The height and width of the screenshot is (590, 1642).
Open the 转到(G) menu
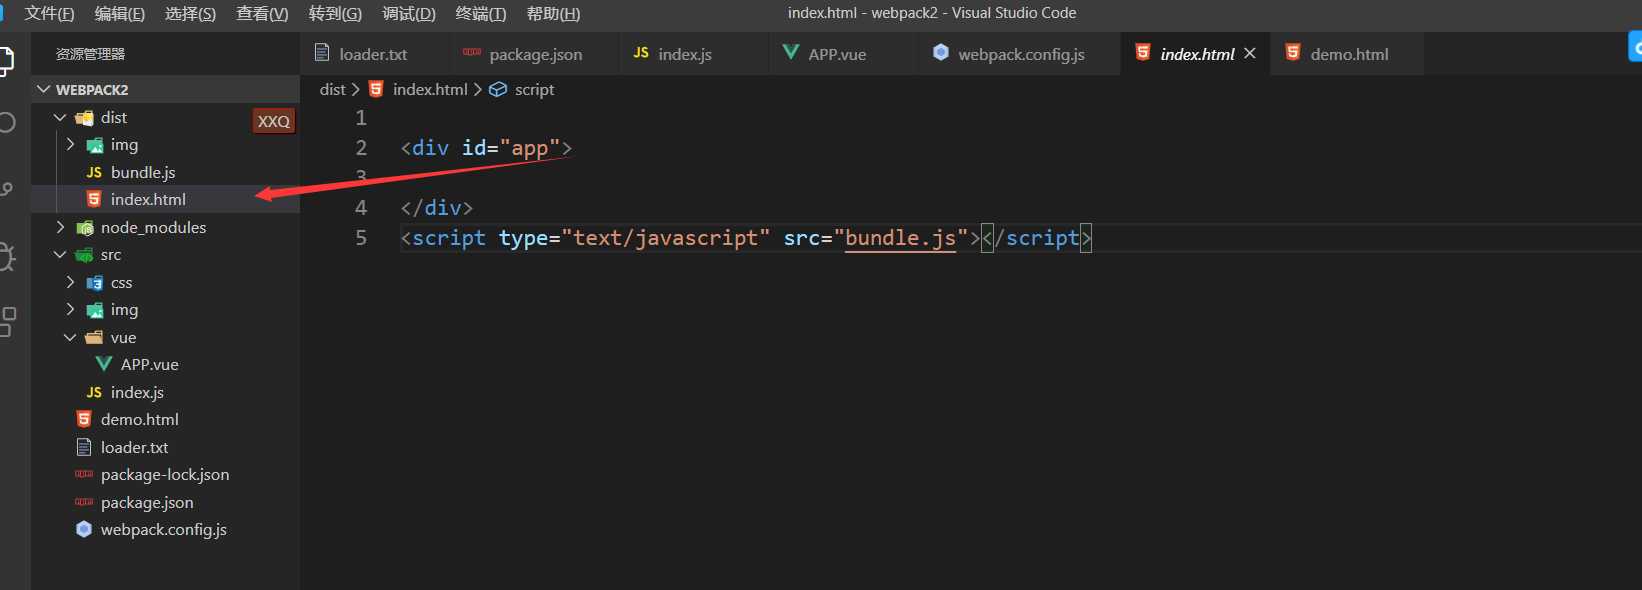click(x=335, y=13)
